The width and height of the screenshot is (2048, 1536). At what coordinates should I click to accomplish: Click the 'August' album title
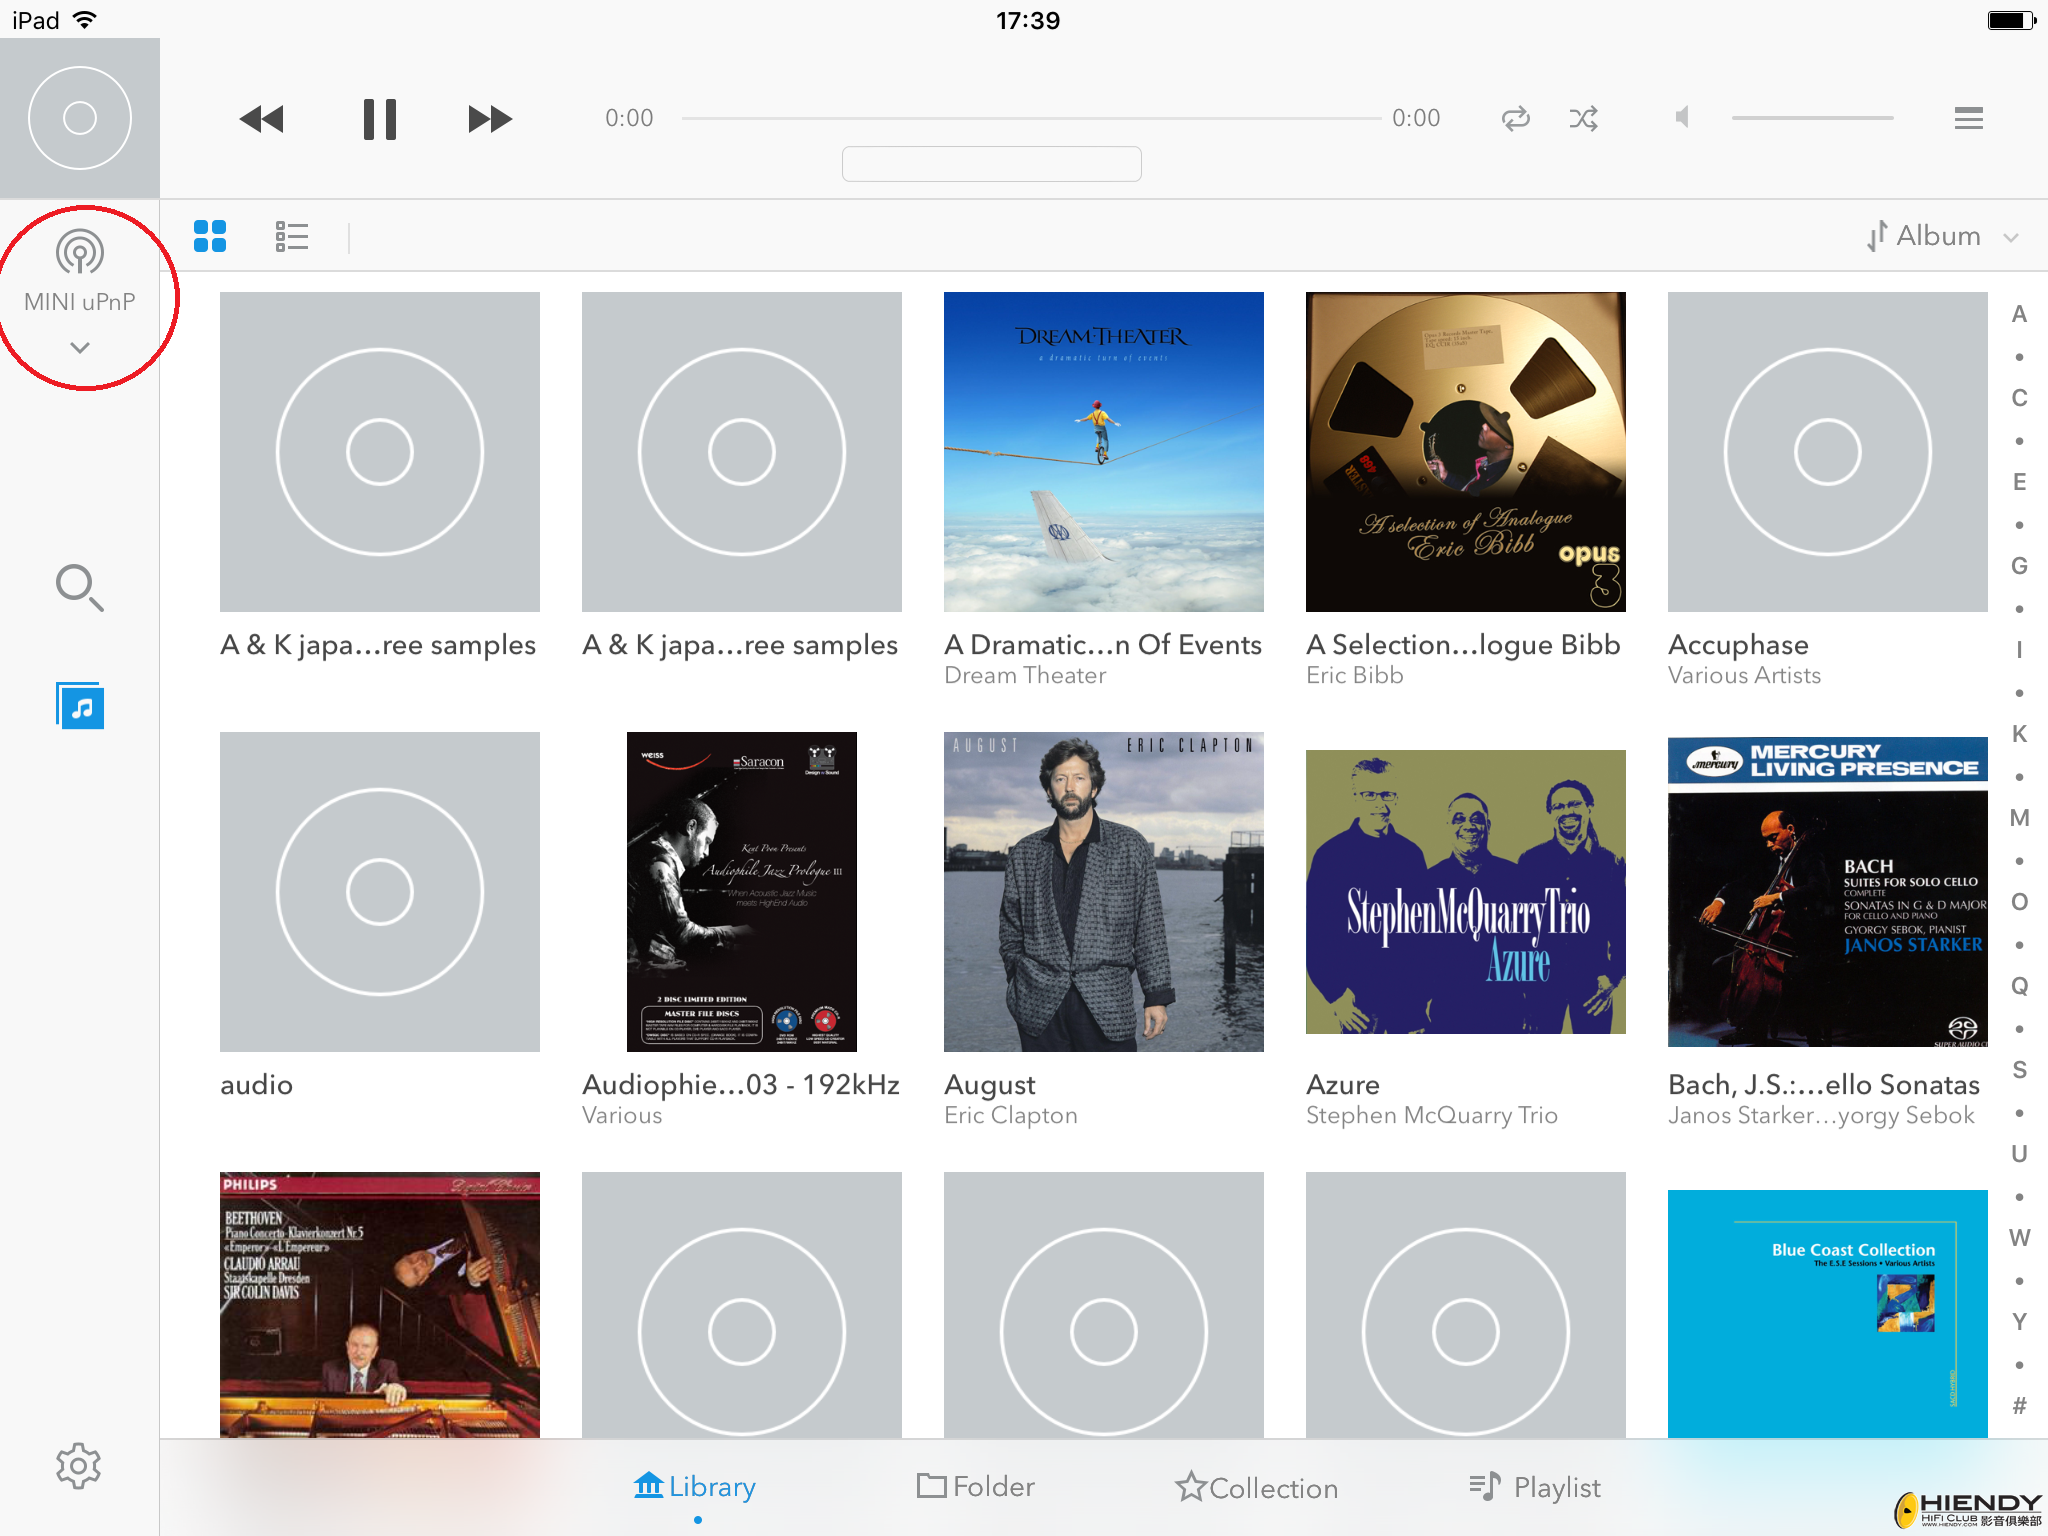(x=990, y=1086)
